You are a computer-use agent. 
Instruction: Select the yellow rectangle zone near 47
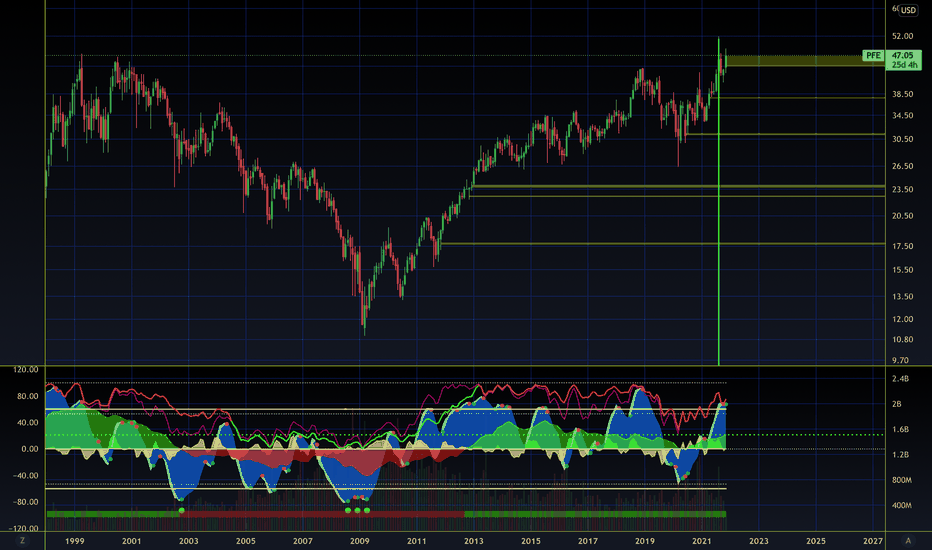click(805, 60)
